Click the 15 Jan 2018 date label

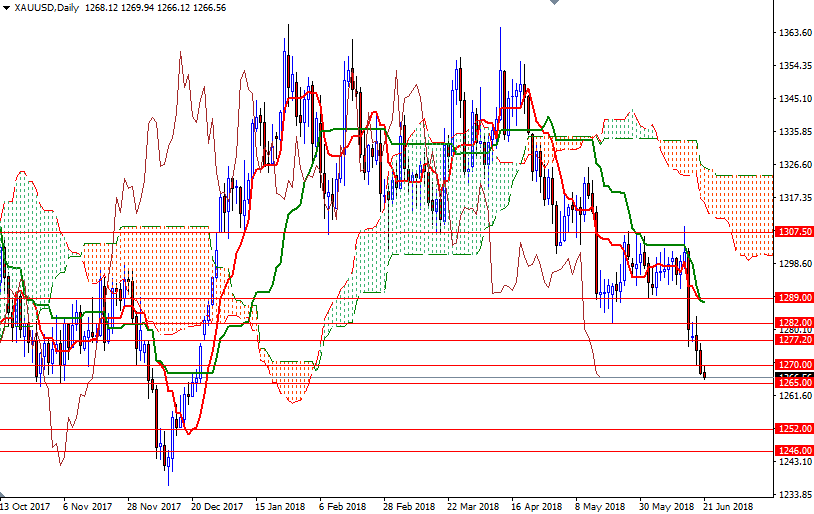click(279, 506)
